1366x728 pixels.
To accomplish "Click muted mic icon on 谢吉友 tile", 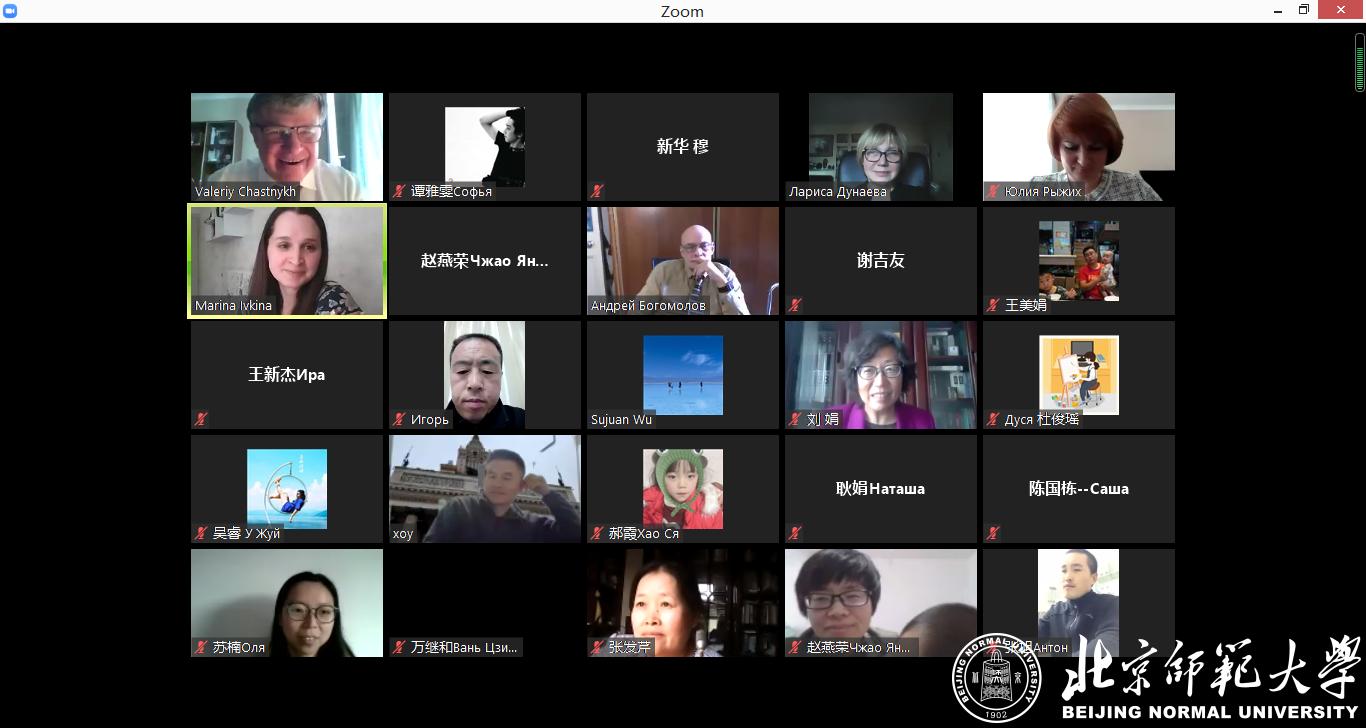I will pos(796,305).
